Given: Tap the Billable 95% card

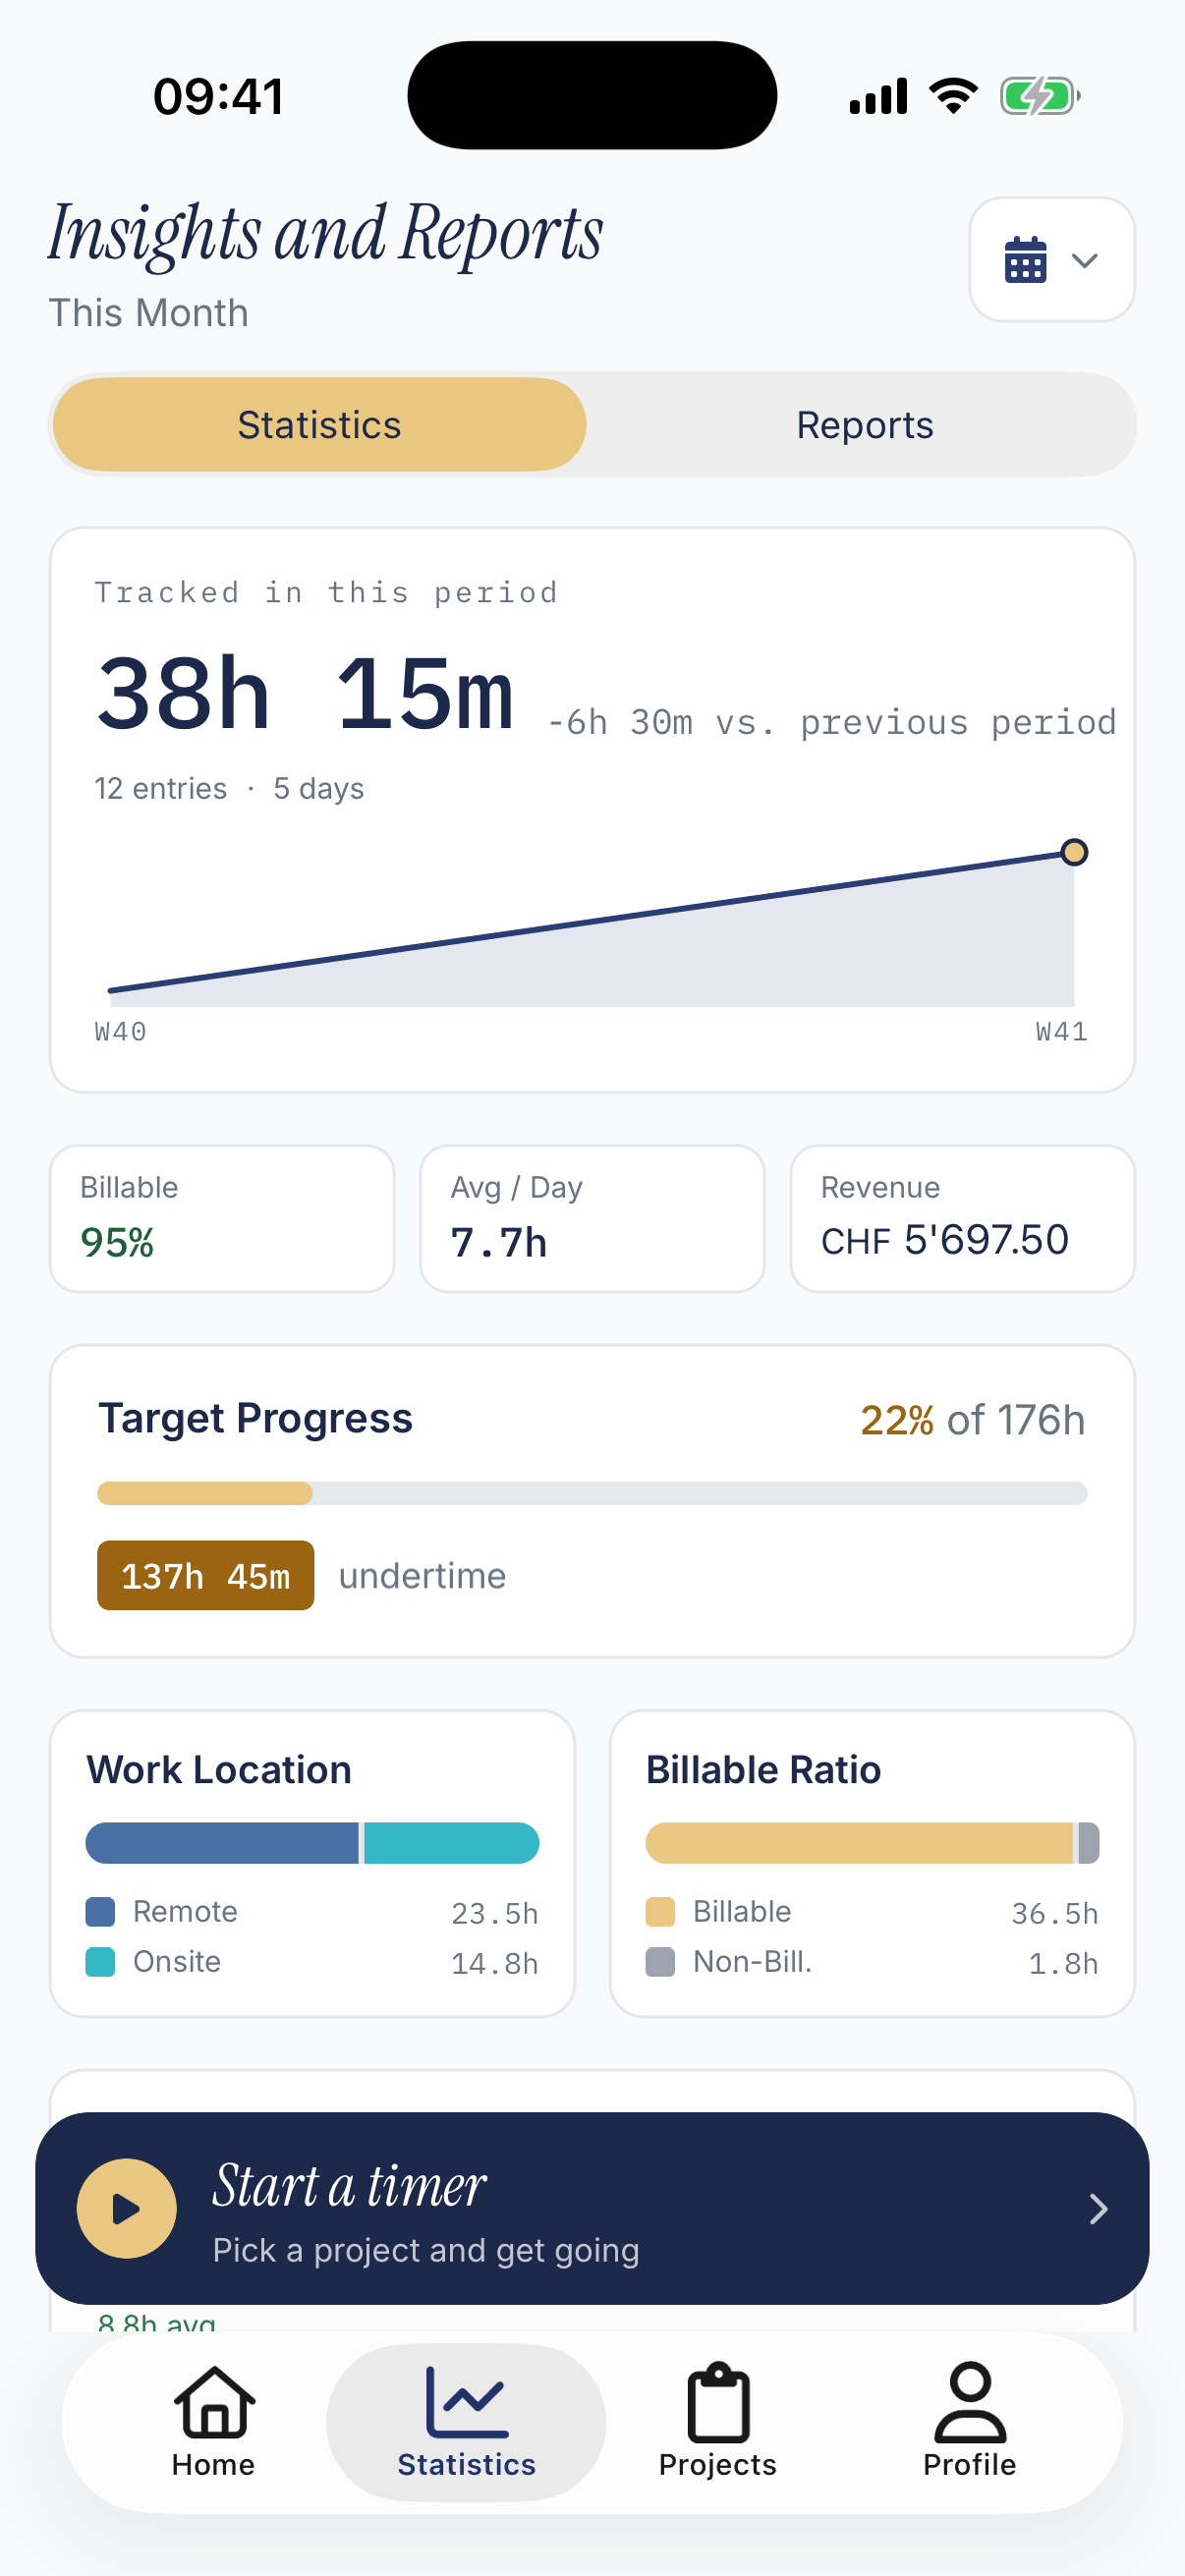Looking at the screenshot, I should tap(222, 1218).
